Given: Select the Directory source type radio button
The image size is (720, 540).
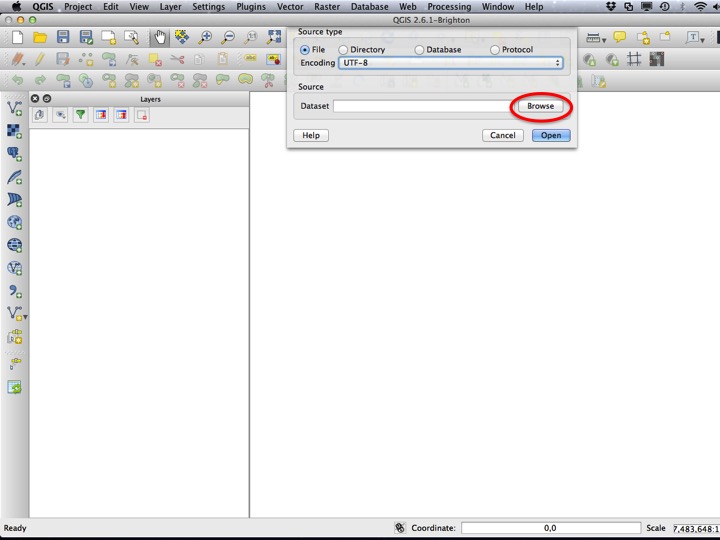Looking at the screenshot, I should coord(343,50).
